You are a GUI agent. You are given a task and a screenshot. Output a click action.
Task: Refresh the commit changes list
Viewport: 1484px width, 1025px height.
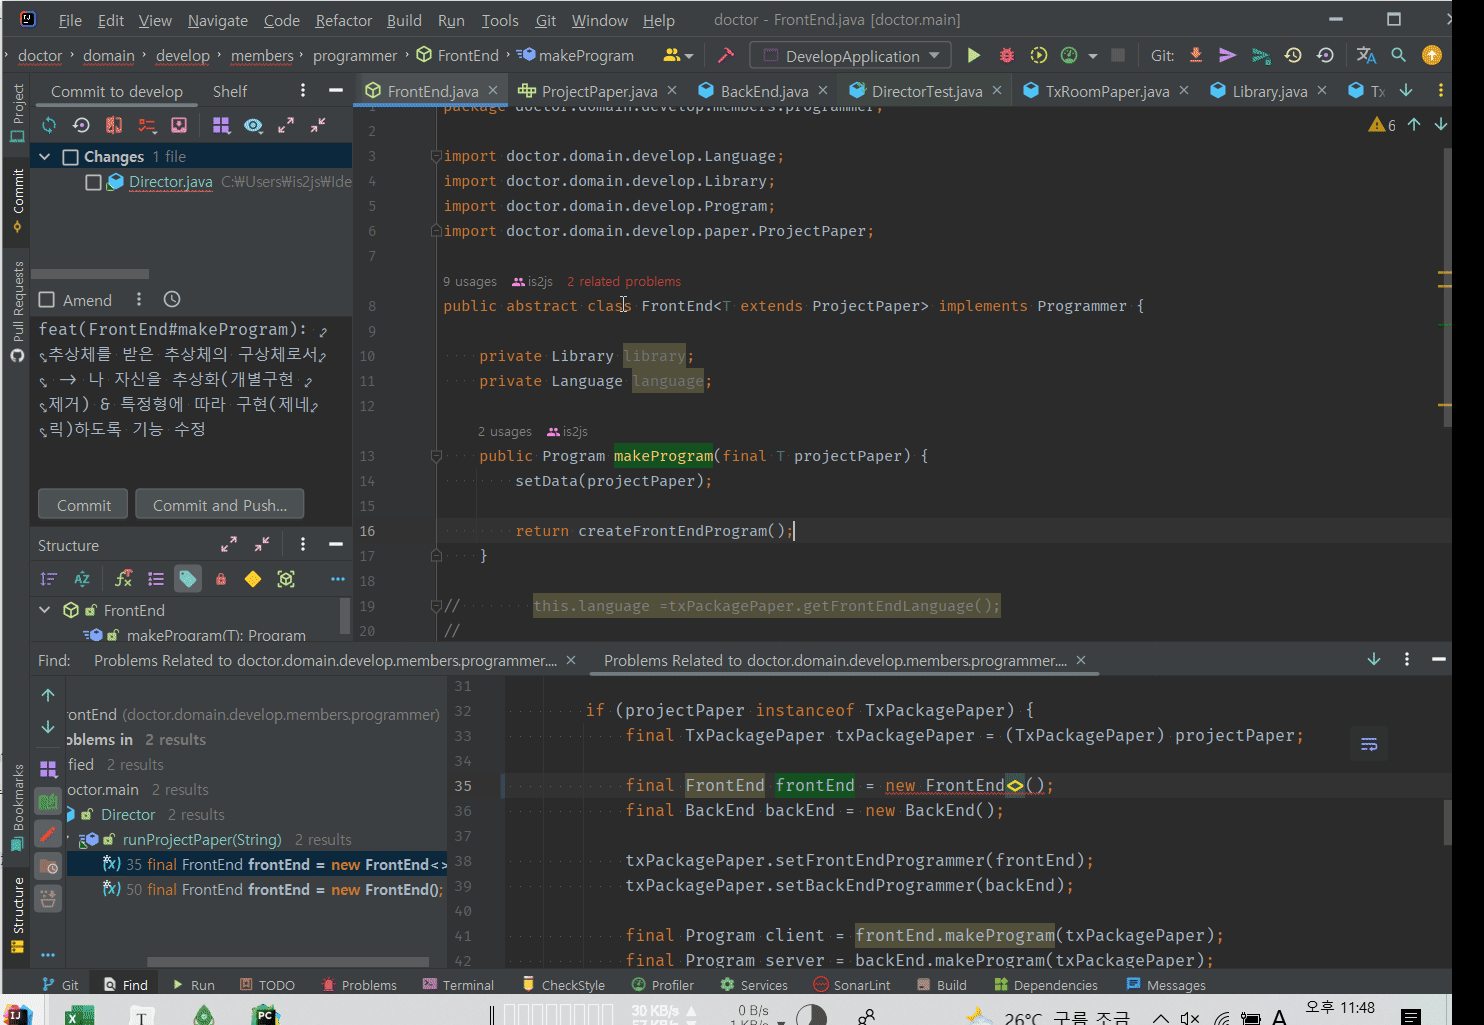pyautogui.click(x=49, y=125)
